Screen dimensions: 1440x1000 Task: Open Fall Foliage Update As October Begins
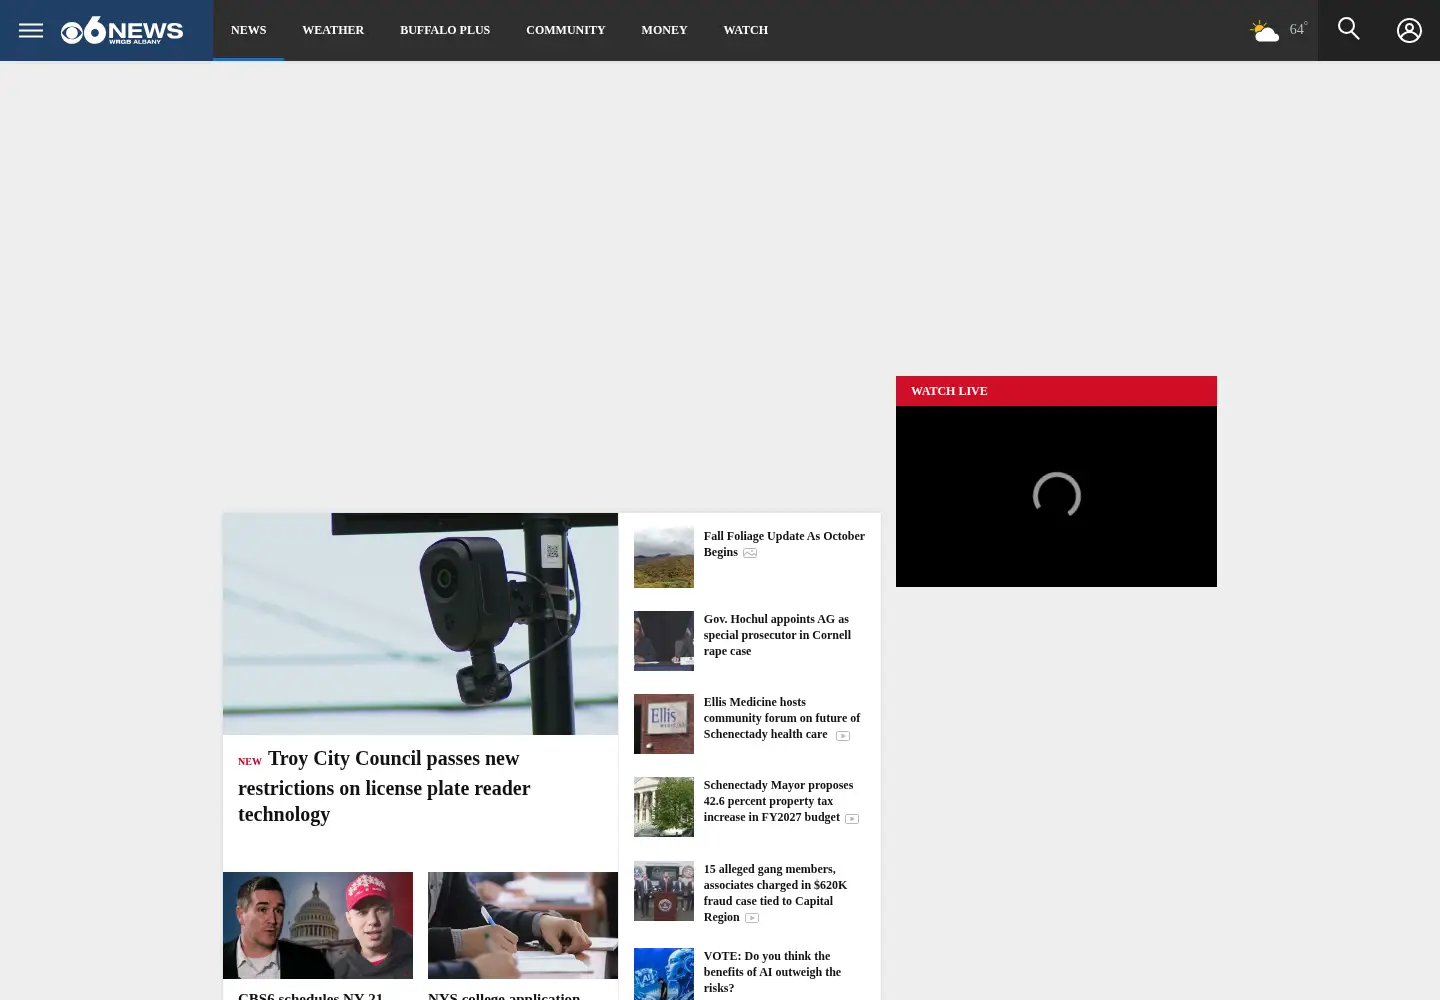click(x=784, y=544)
